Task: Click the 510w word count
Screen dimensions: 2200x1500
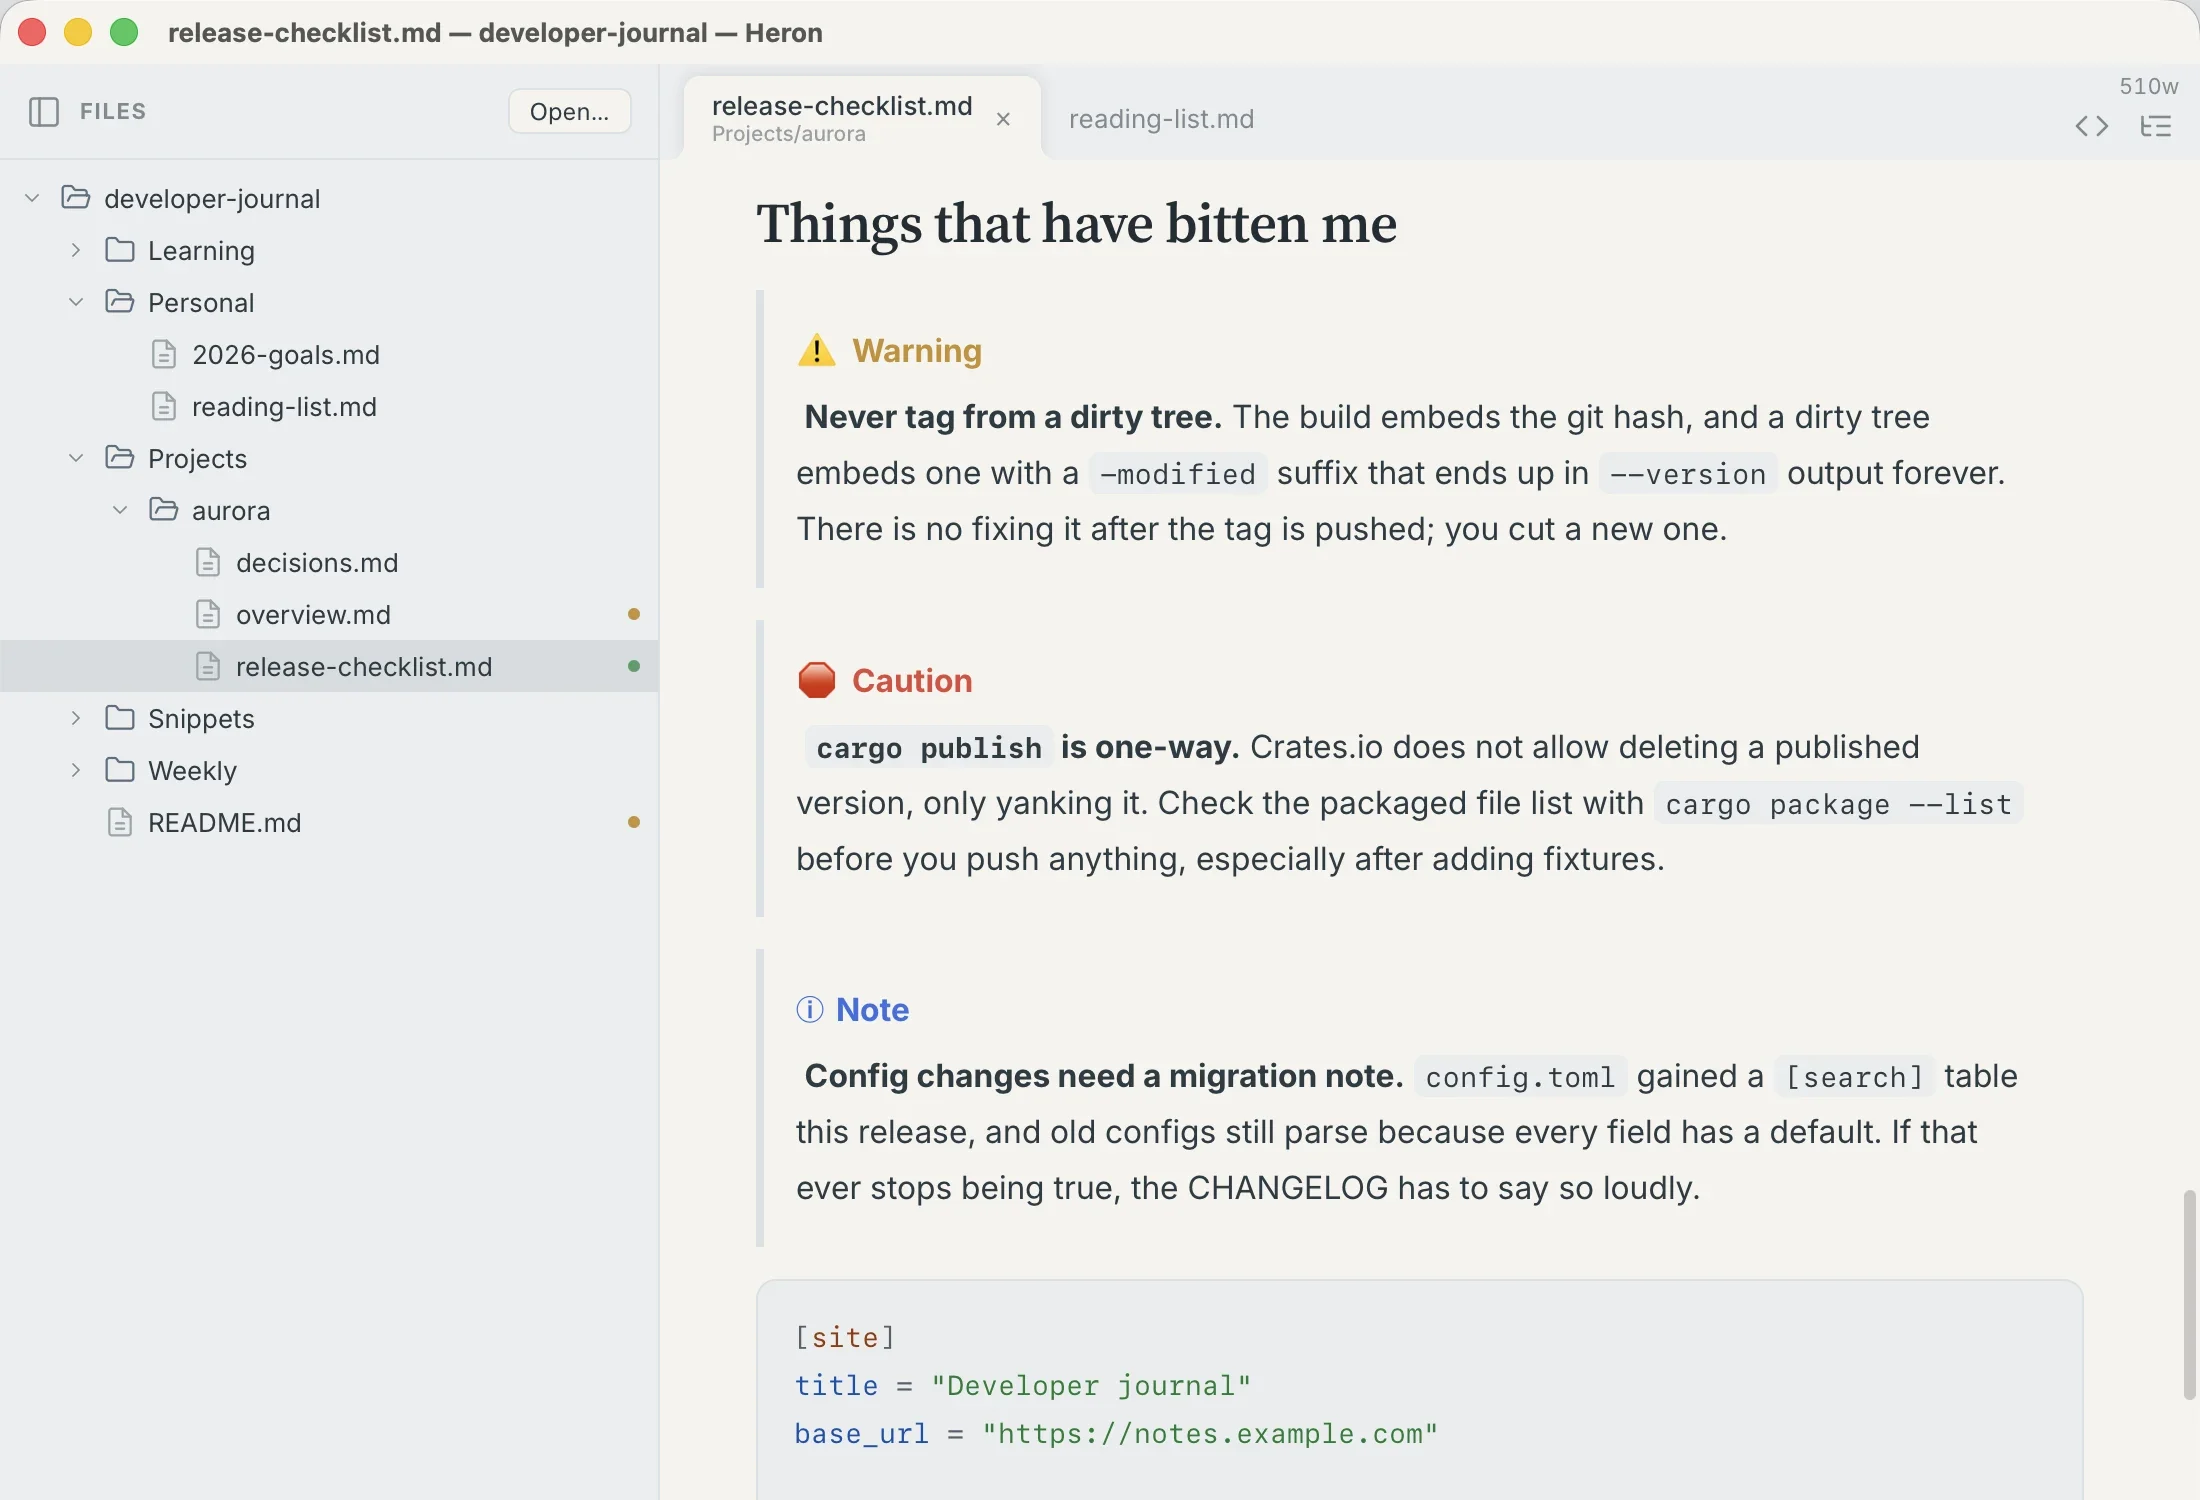Action: point(2148,86)
